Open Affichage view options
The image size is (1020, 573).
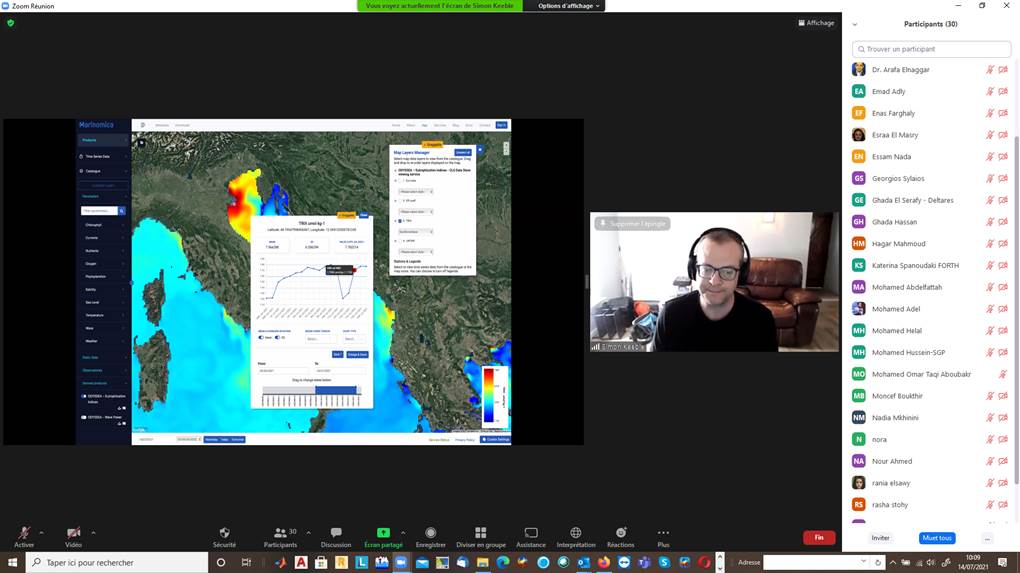[816, 23]
